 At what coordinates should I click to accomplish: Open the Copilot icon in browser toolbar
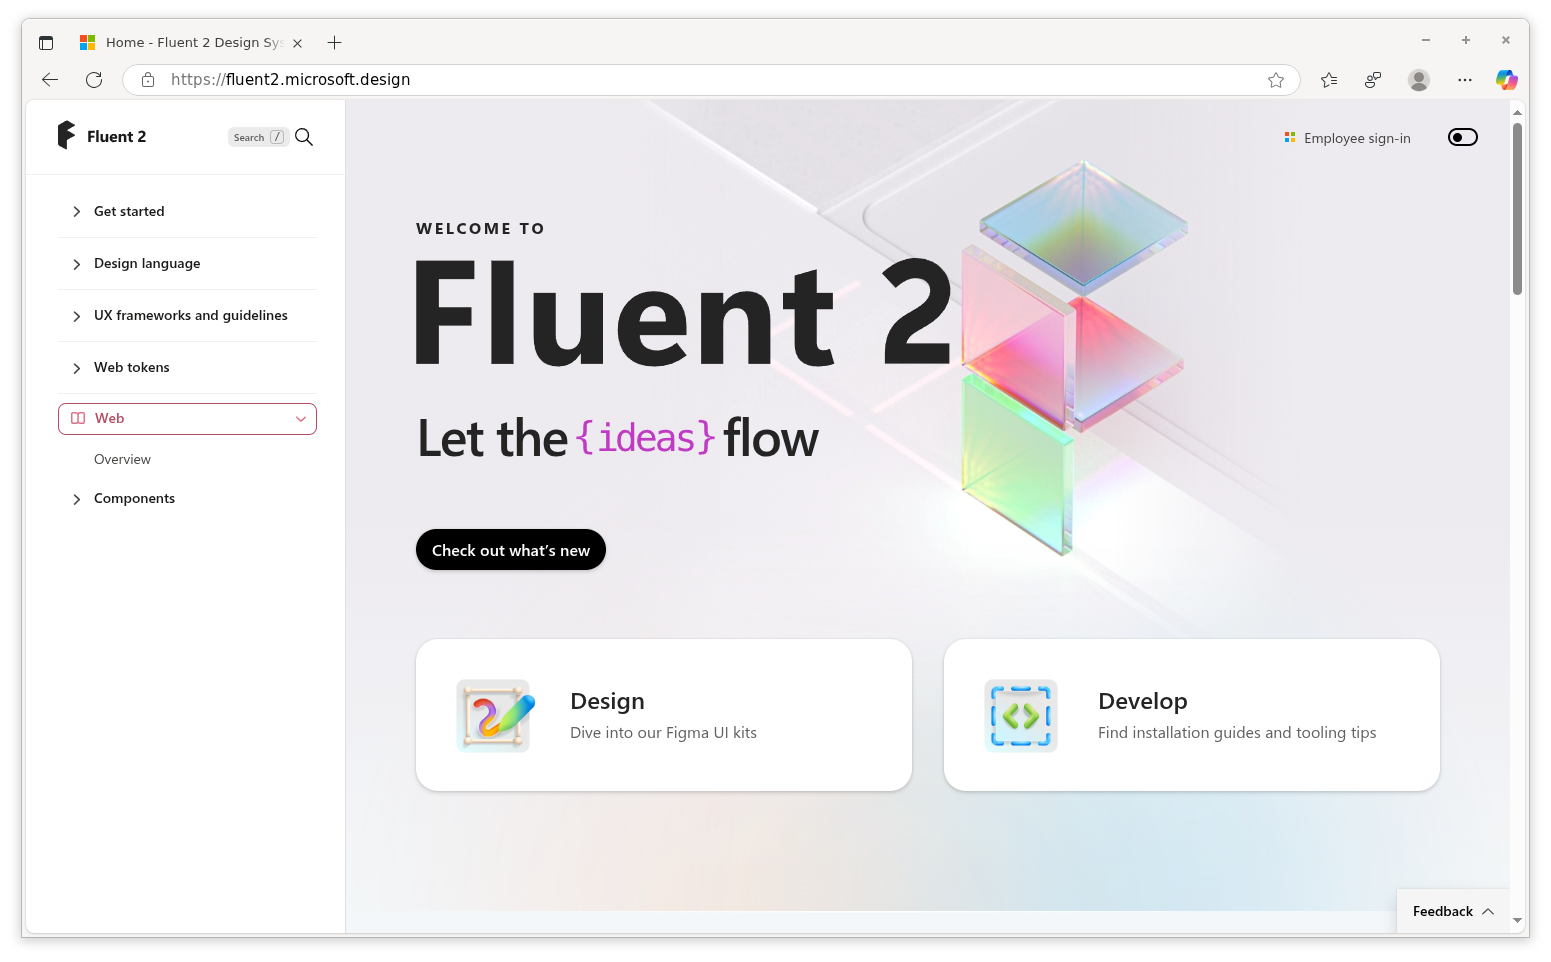pos(1506,80)
